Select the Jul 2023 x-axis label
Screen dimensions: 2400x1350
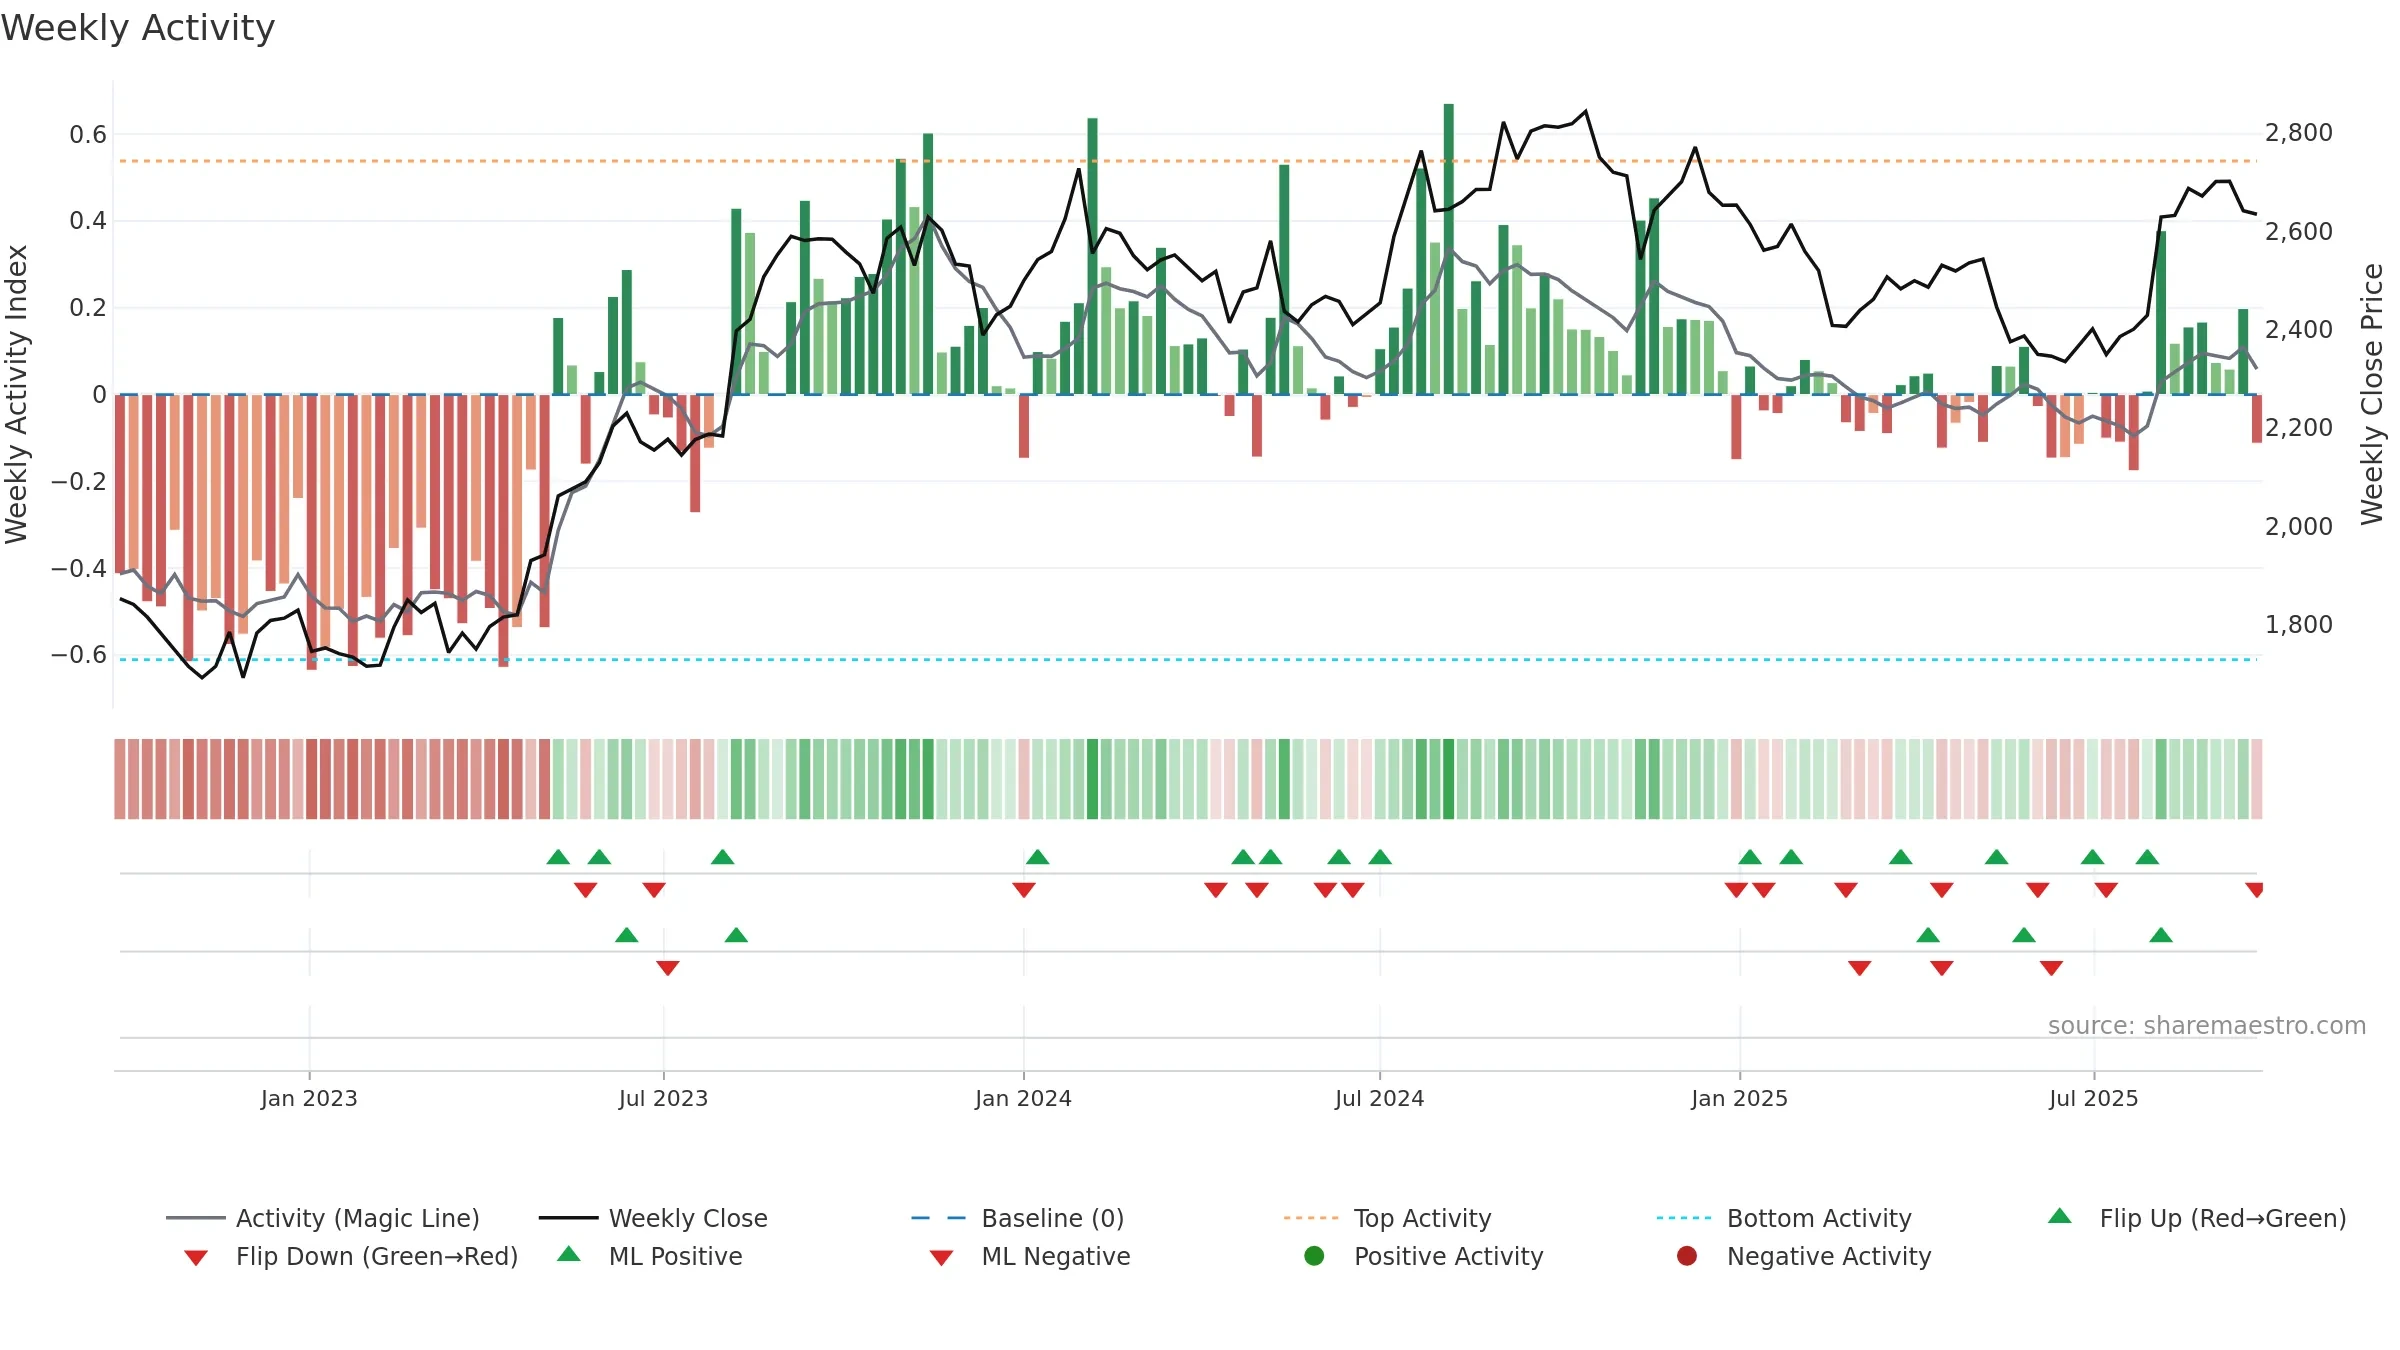coord(663,1098)
